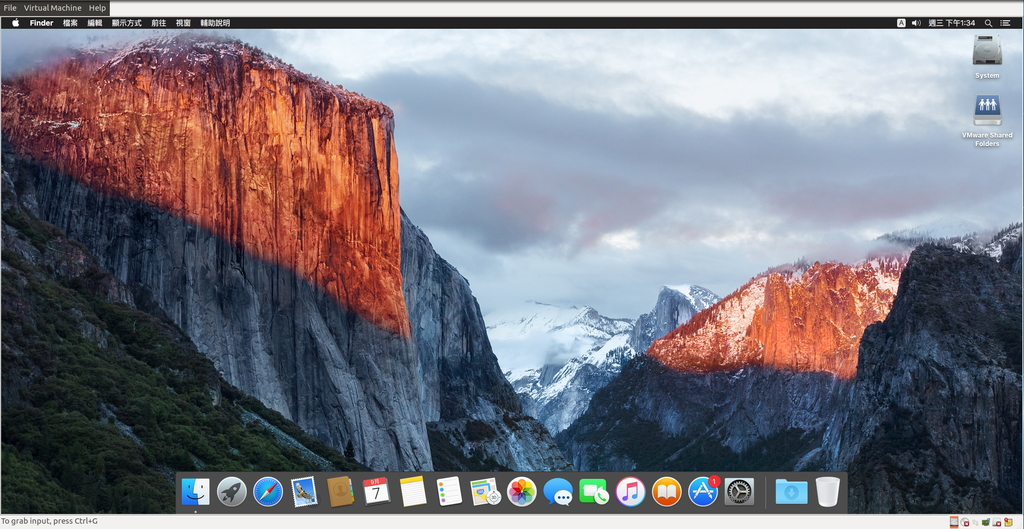Launch FaceTime green video icon
1024x529 pixels.
click(x=594, y=492)
